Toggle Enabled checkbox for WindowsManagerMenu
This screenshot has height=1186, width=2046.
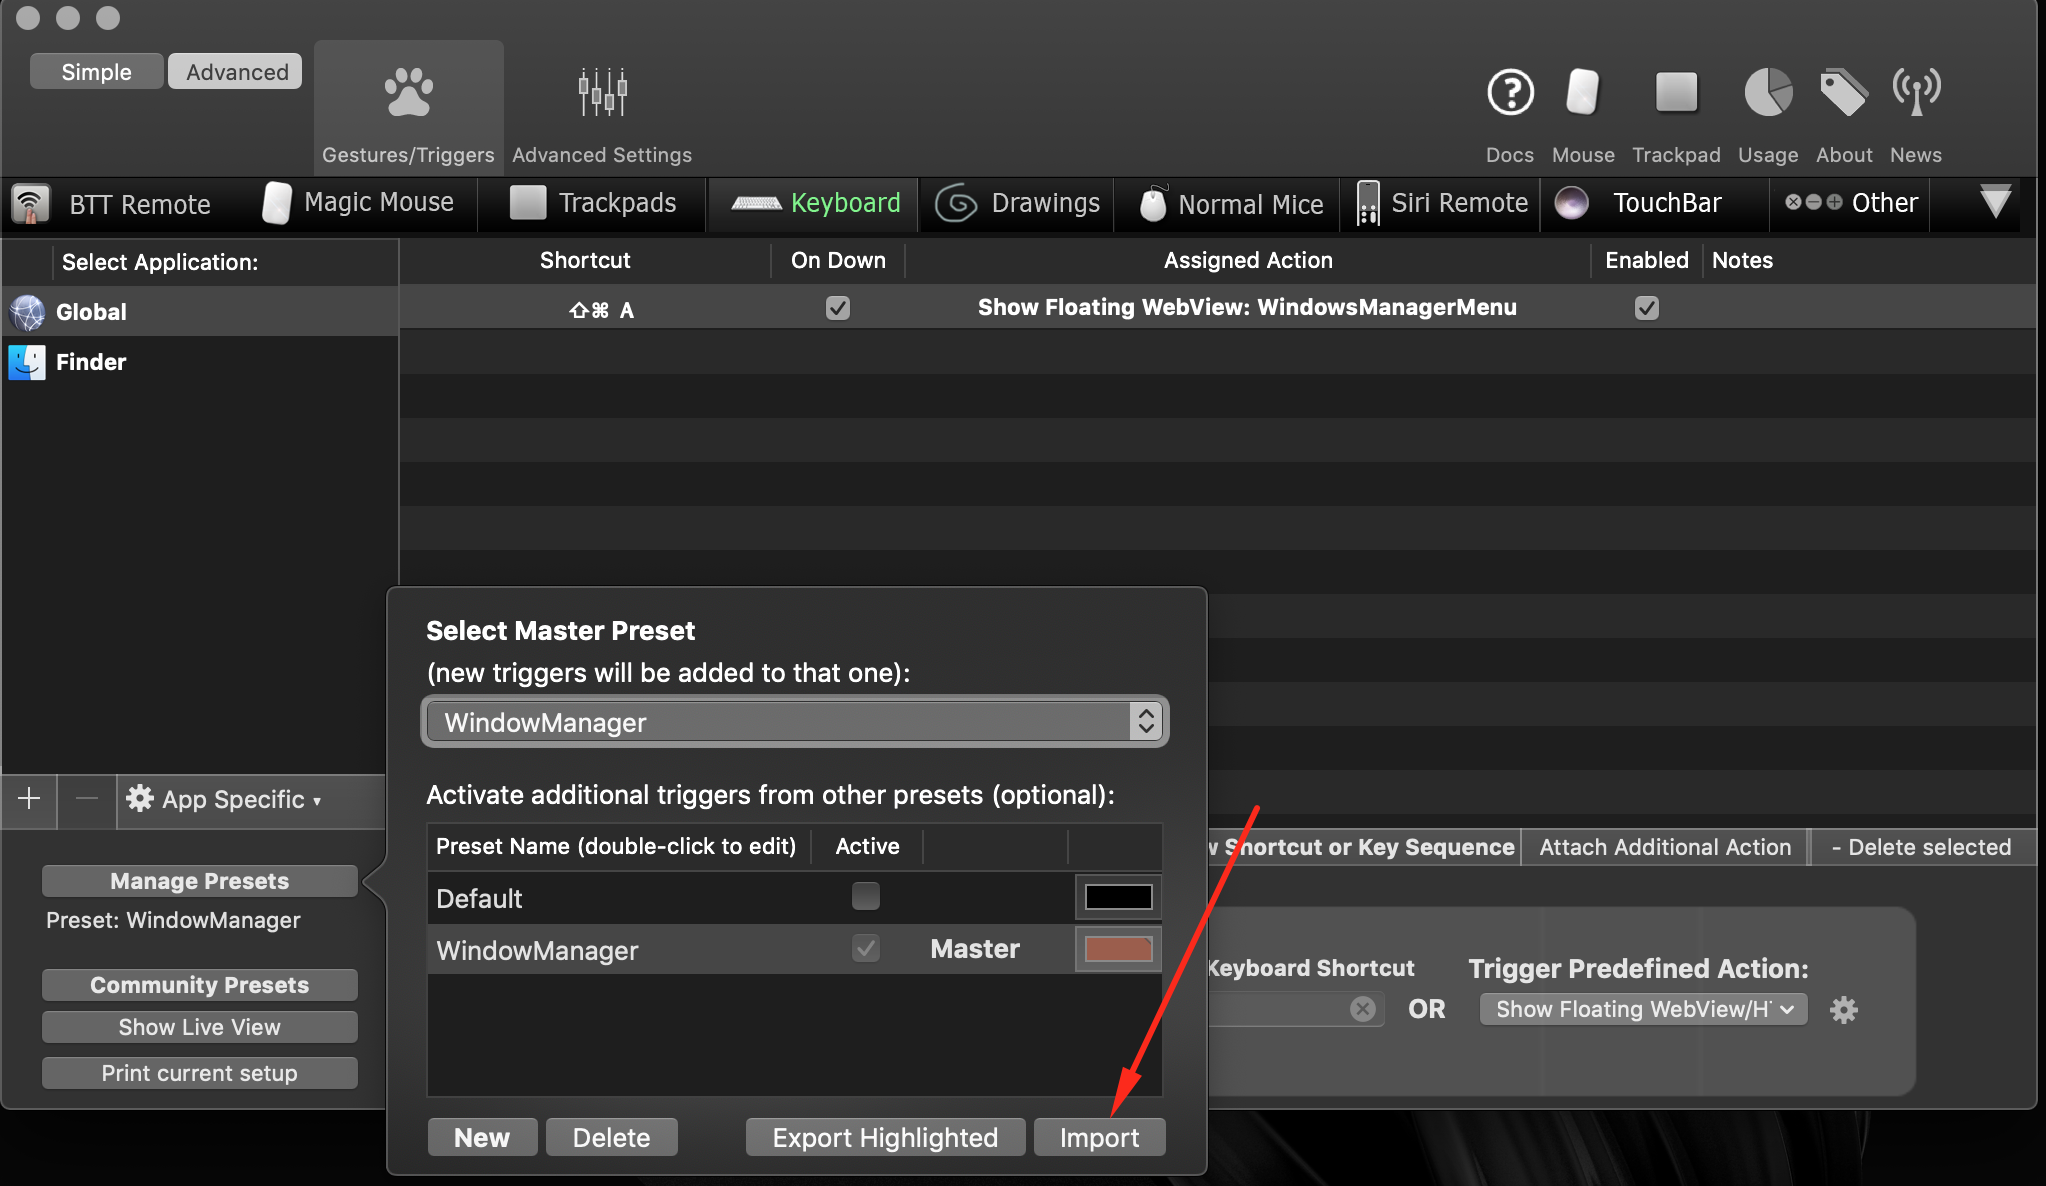coord(1646,308)
